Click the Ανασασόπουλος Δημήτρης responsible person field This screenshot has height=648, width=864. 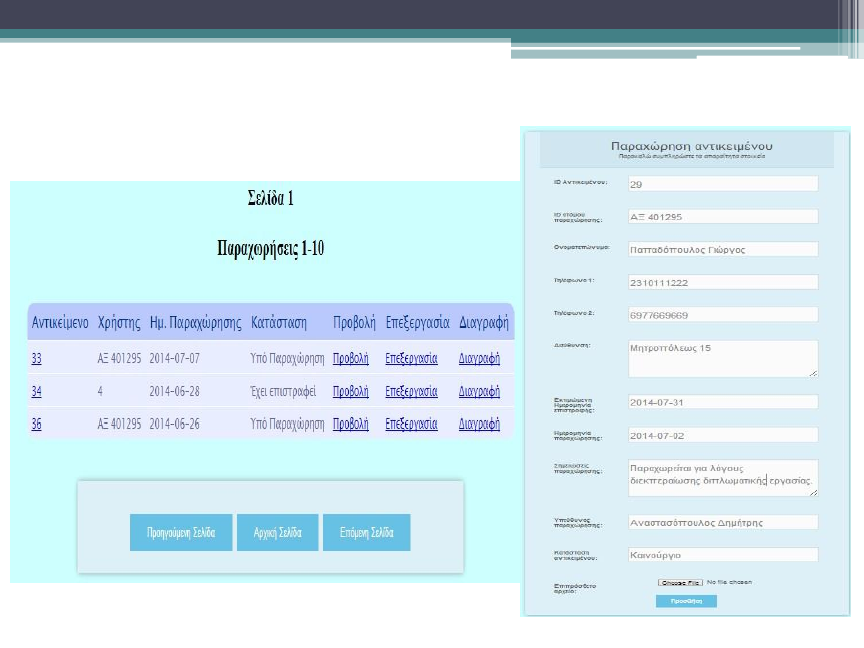click(x=722, y=522)
